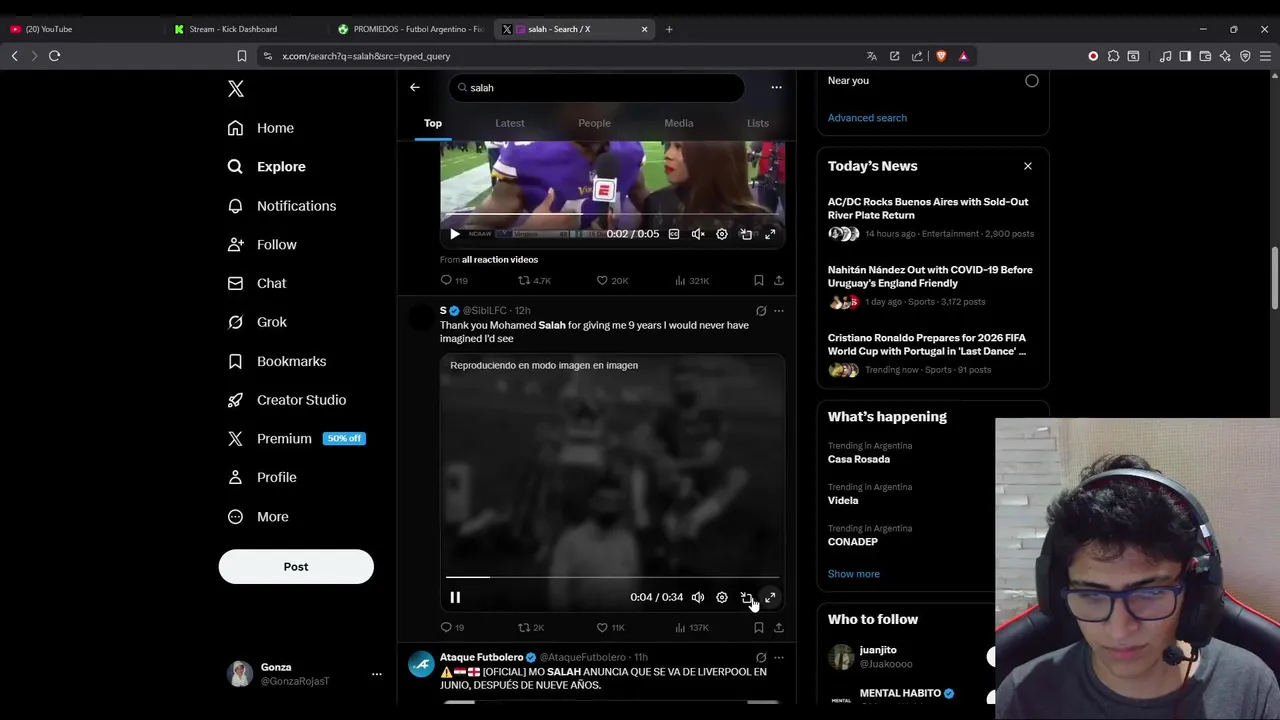Open Notifications in the sidebar
This screenshot has height=720, width=1280.
pyautogui.click(x=281, y=206)
